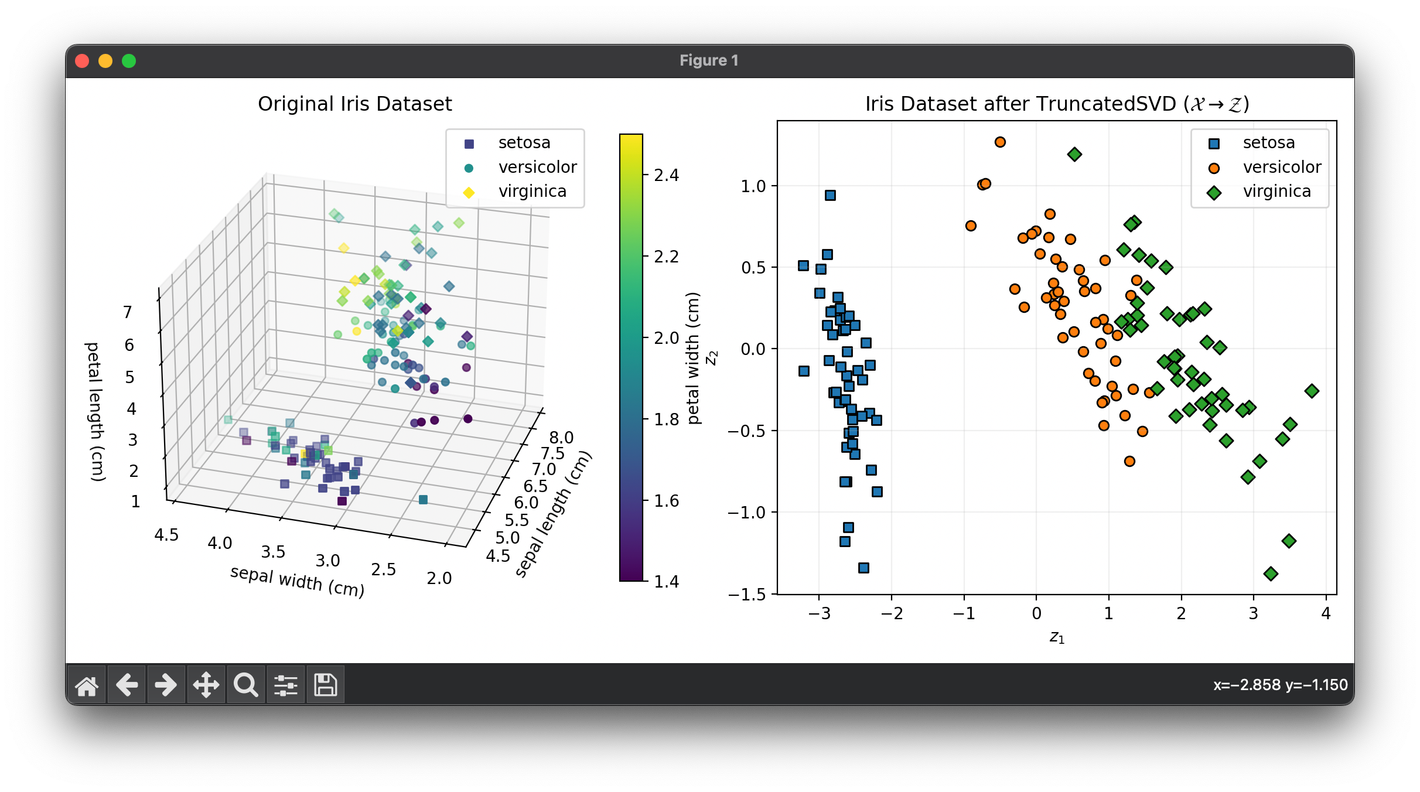Click the cursor coordinates readout x=-2.858
This screenshot has width=1420, height=792.
coord(1280,685)
